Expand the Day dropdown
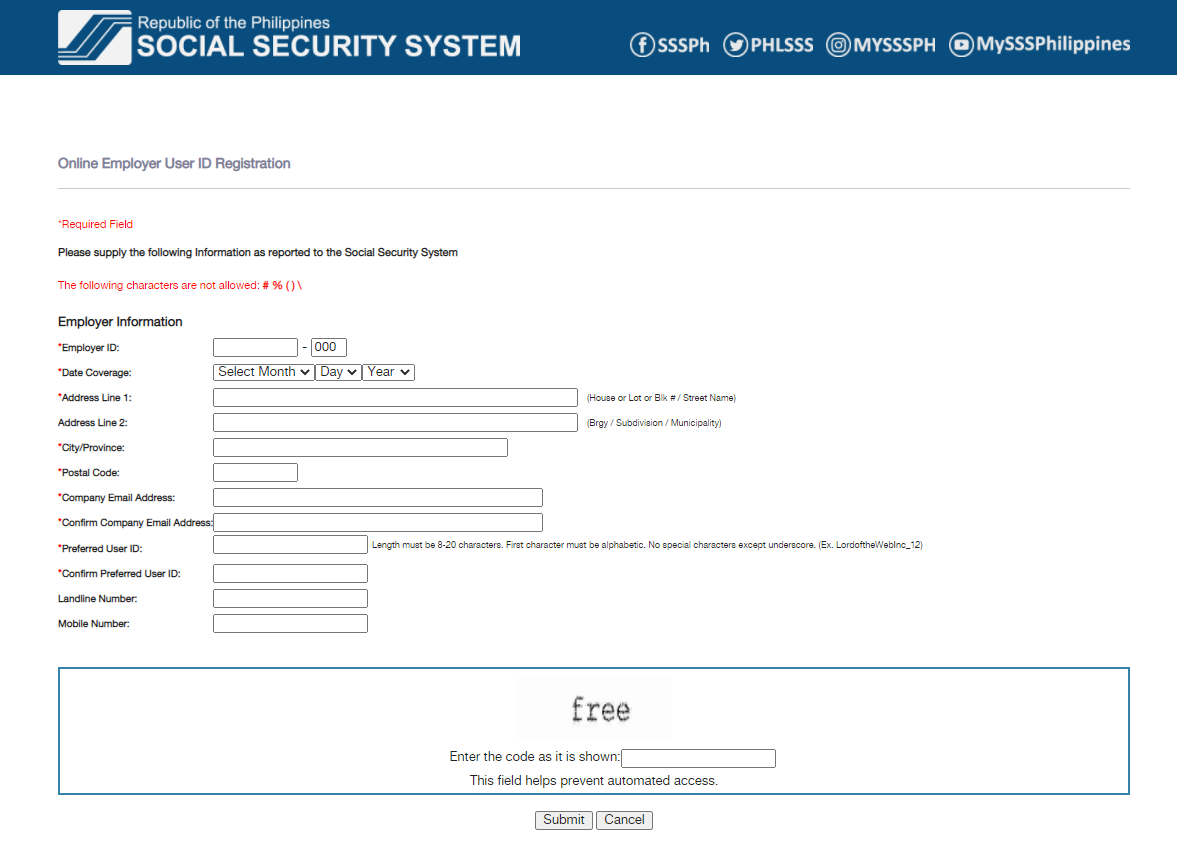This screenshot has width=1177, height=847. point(337,371)
